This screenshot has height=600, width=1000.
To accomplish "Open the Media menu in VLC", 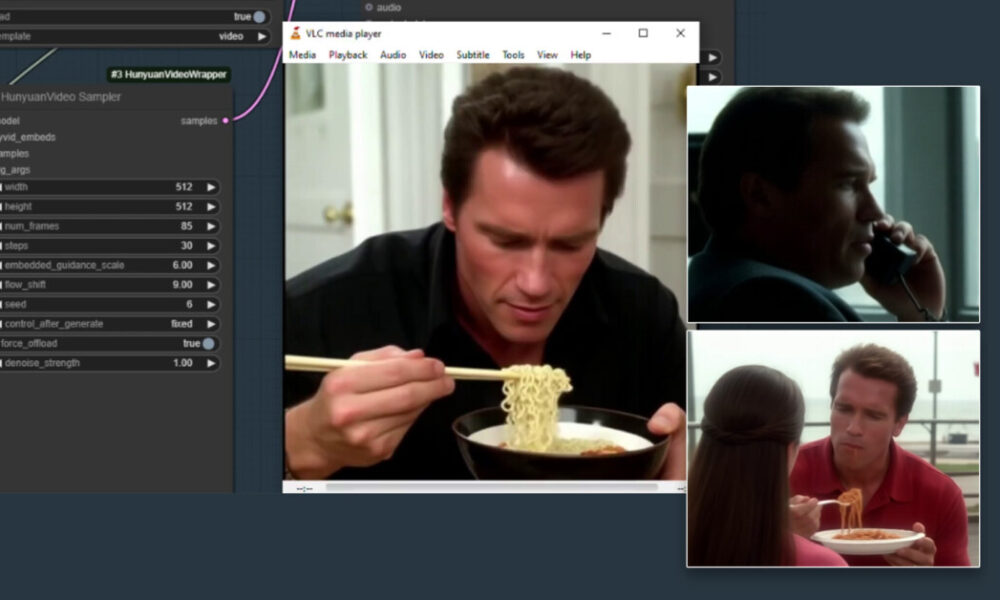I will pos(302,55).
